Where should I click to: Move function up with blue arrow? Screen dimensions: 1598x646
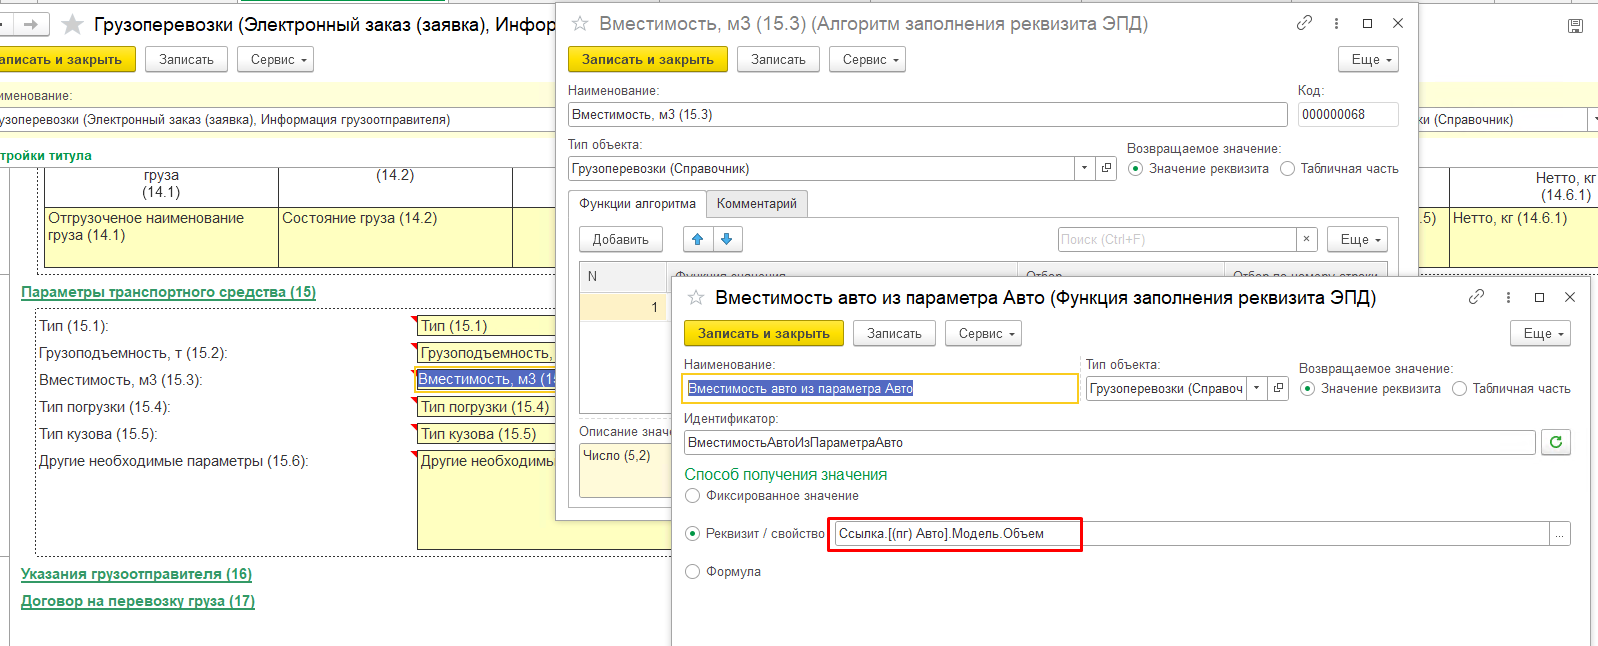click(x=698, y=239)
